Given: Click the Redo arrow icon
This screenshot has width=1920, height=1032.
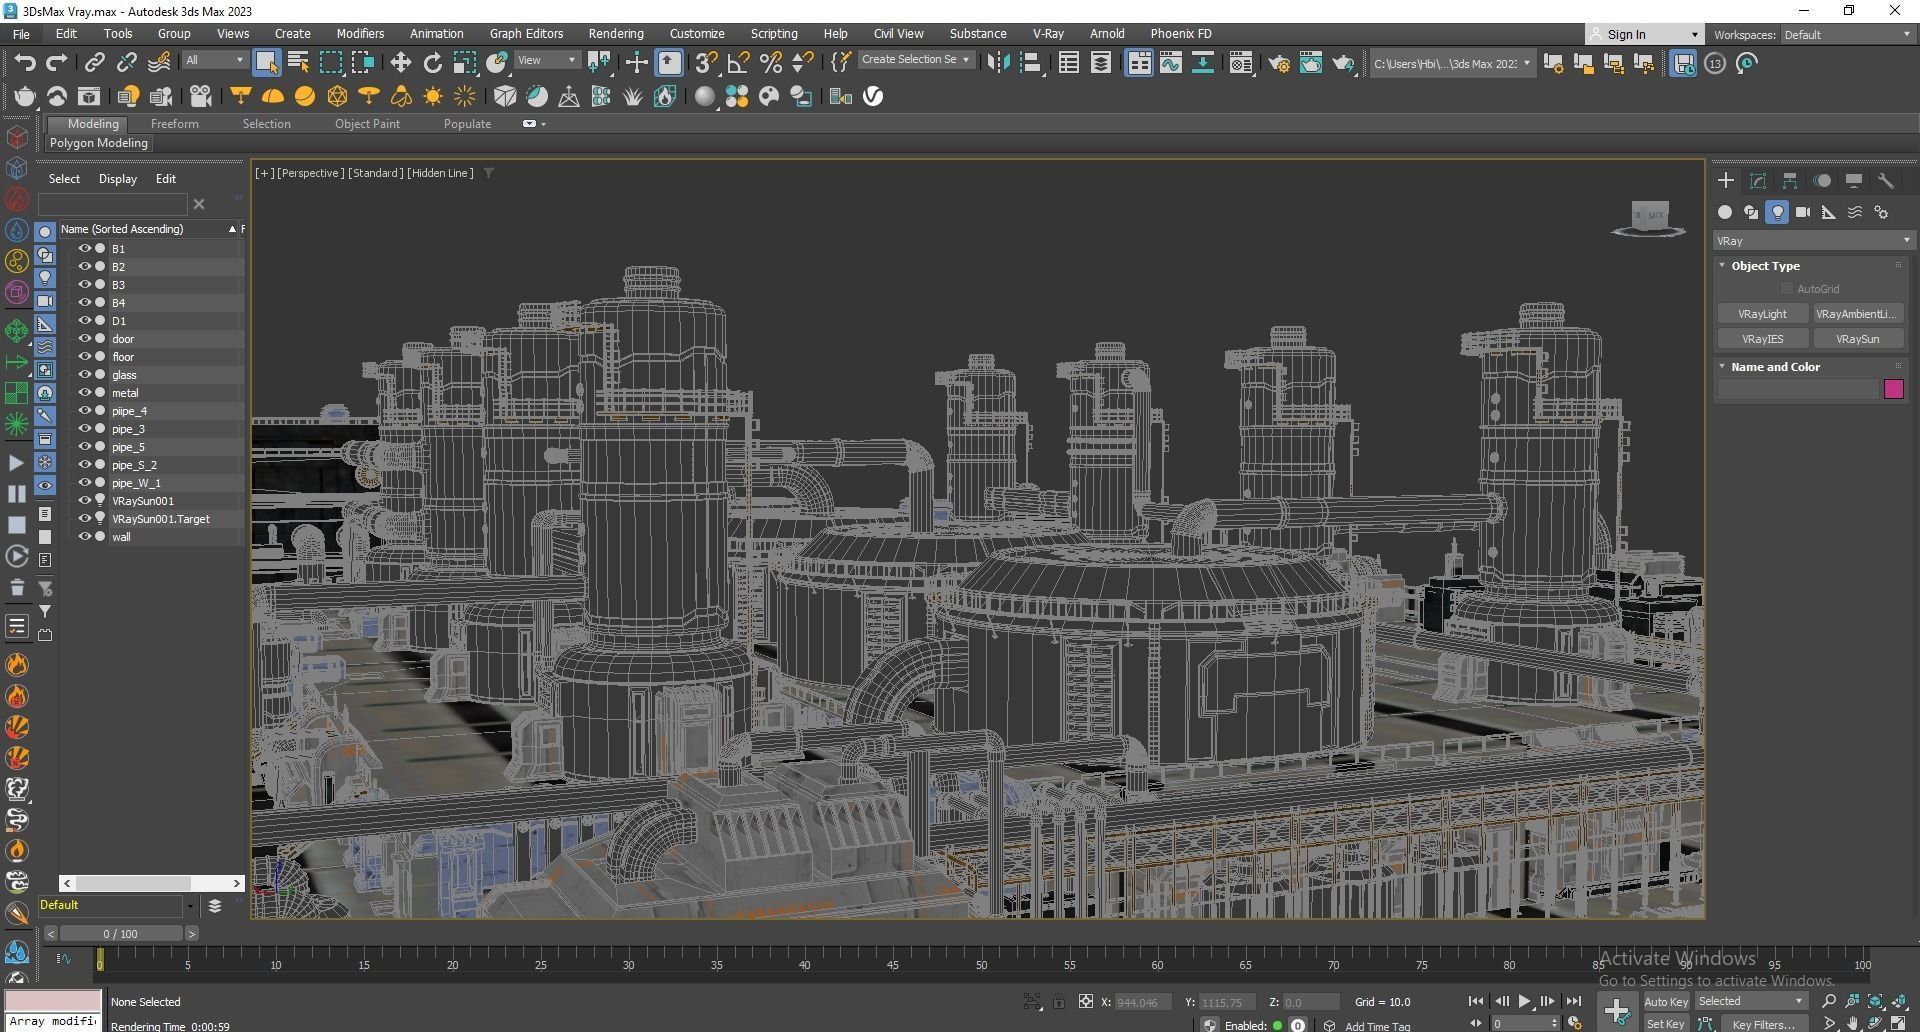Looking at the screenshot, I should pyautogui.click(x=57, y=63).
